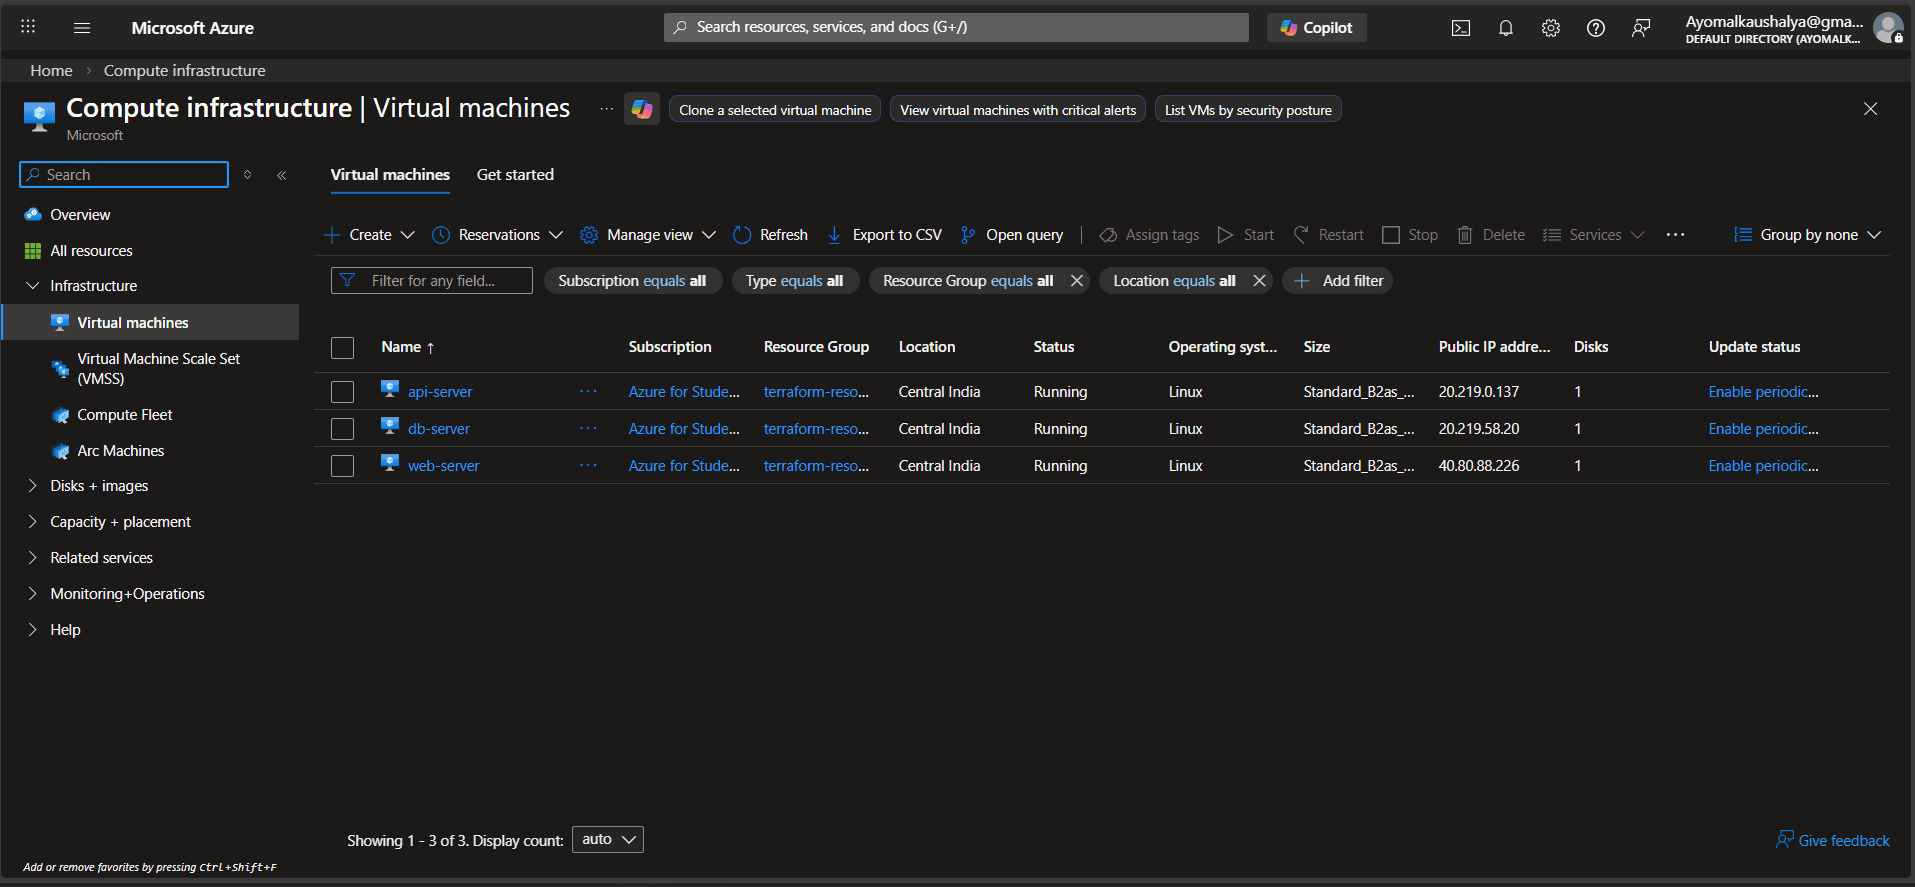Open the help question mark icon
1915x887 pixels.
[x=1596, y=28]
